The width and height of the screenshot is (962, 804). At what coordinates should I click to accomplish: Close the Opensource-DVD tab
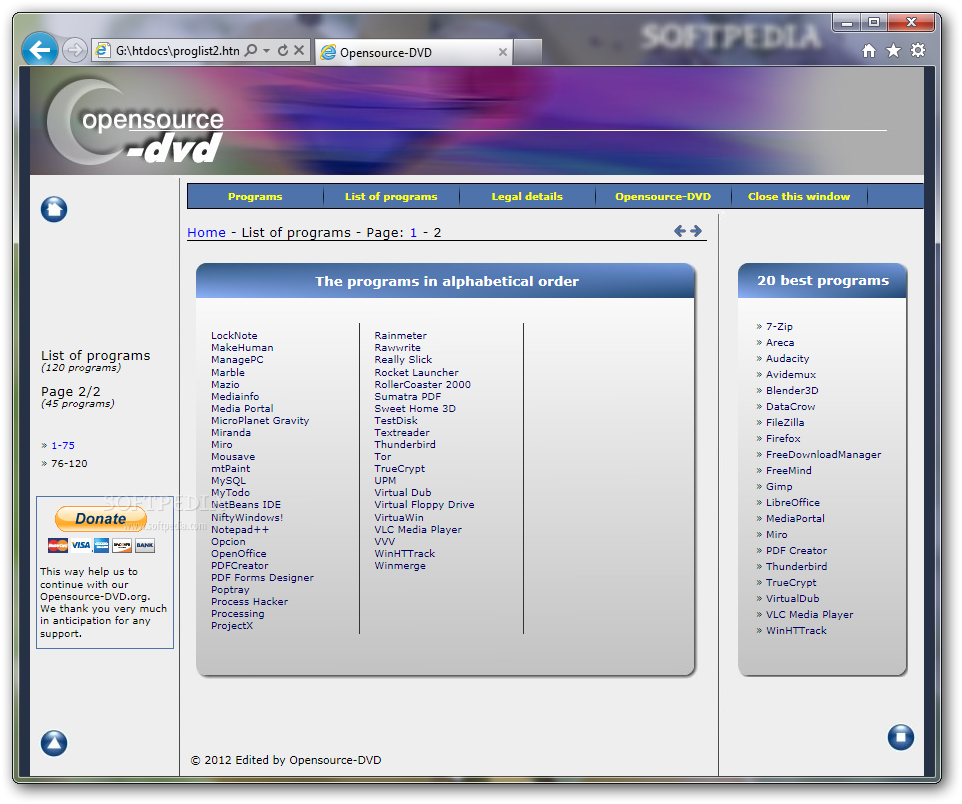pos(502,52)
